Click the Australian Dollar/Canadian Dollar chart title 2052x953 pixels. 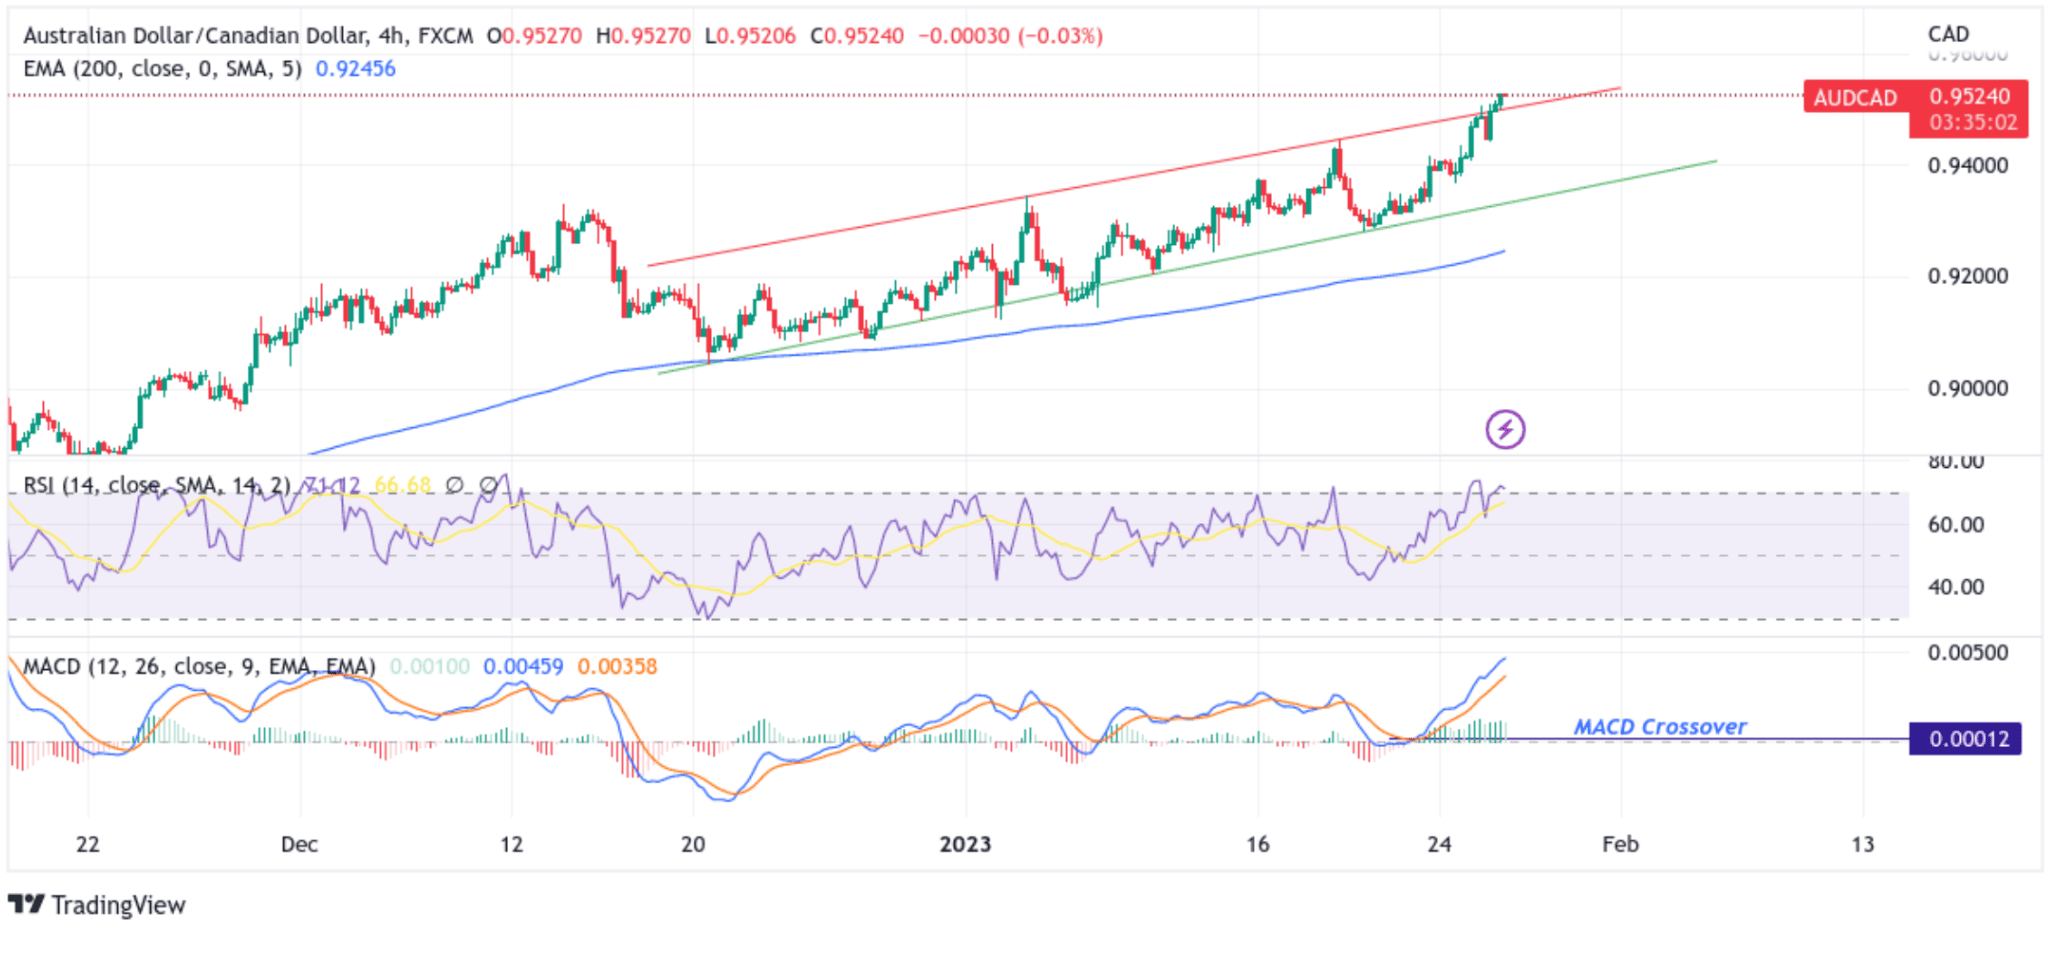(x=248, y=36)
